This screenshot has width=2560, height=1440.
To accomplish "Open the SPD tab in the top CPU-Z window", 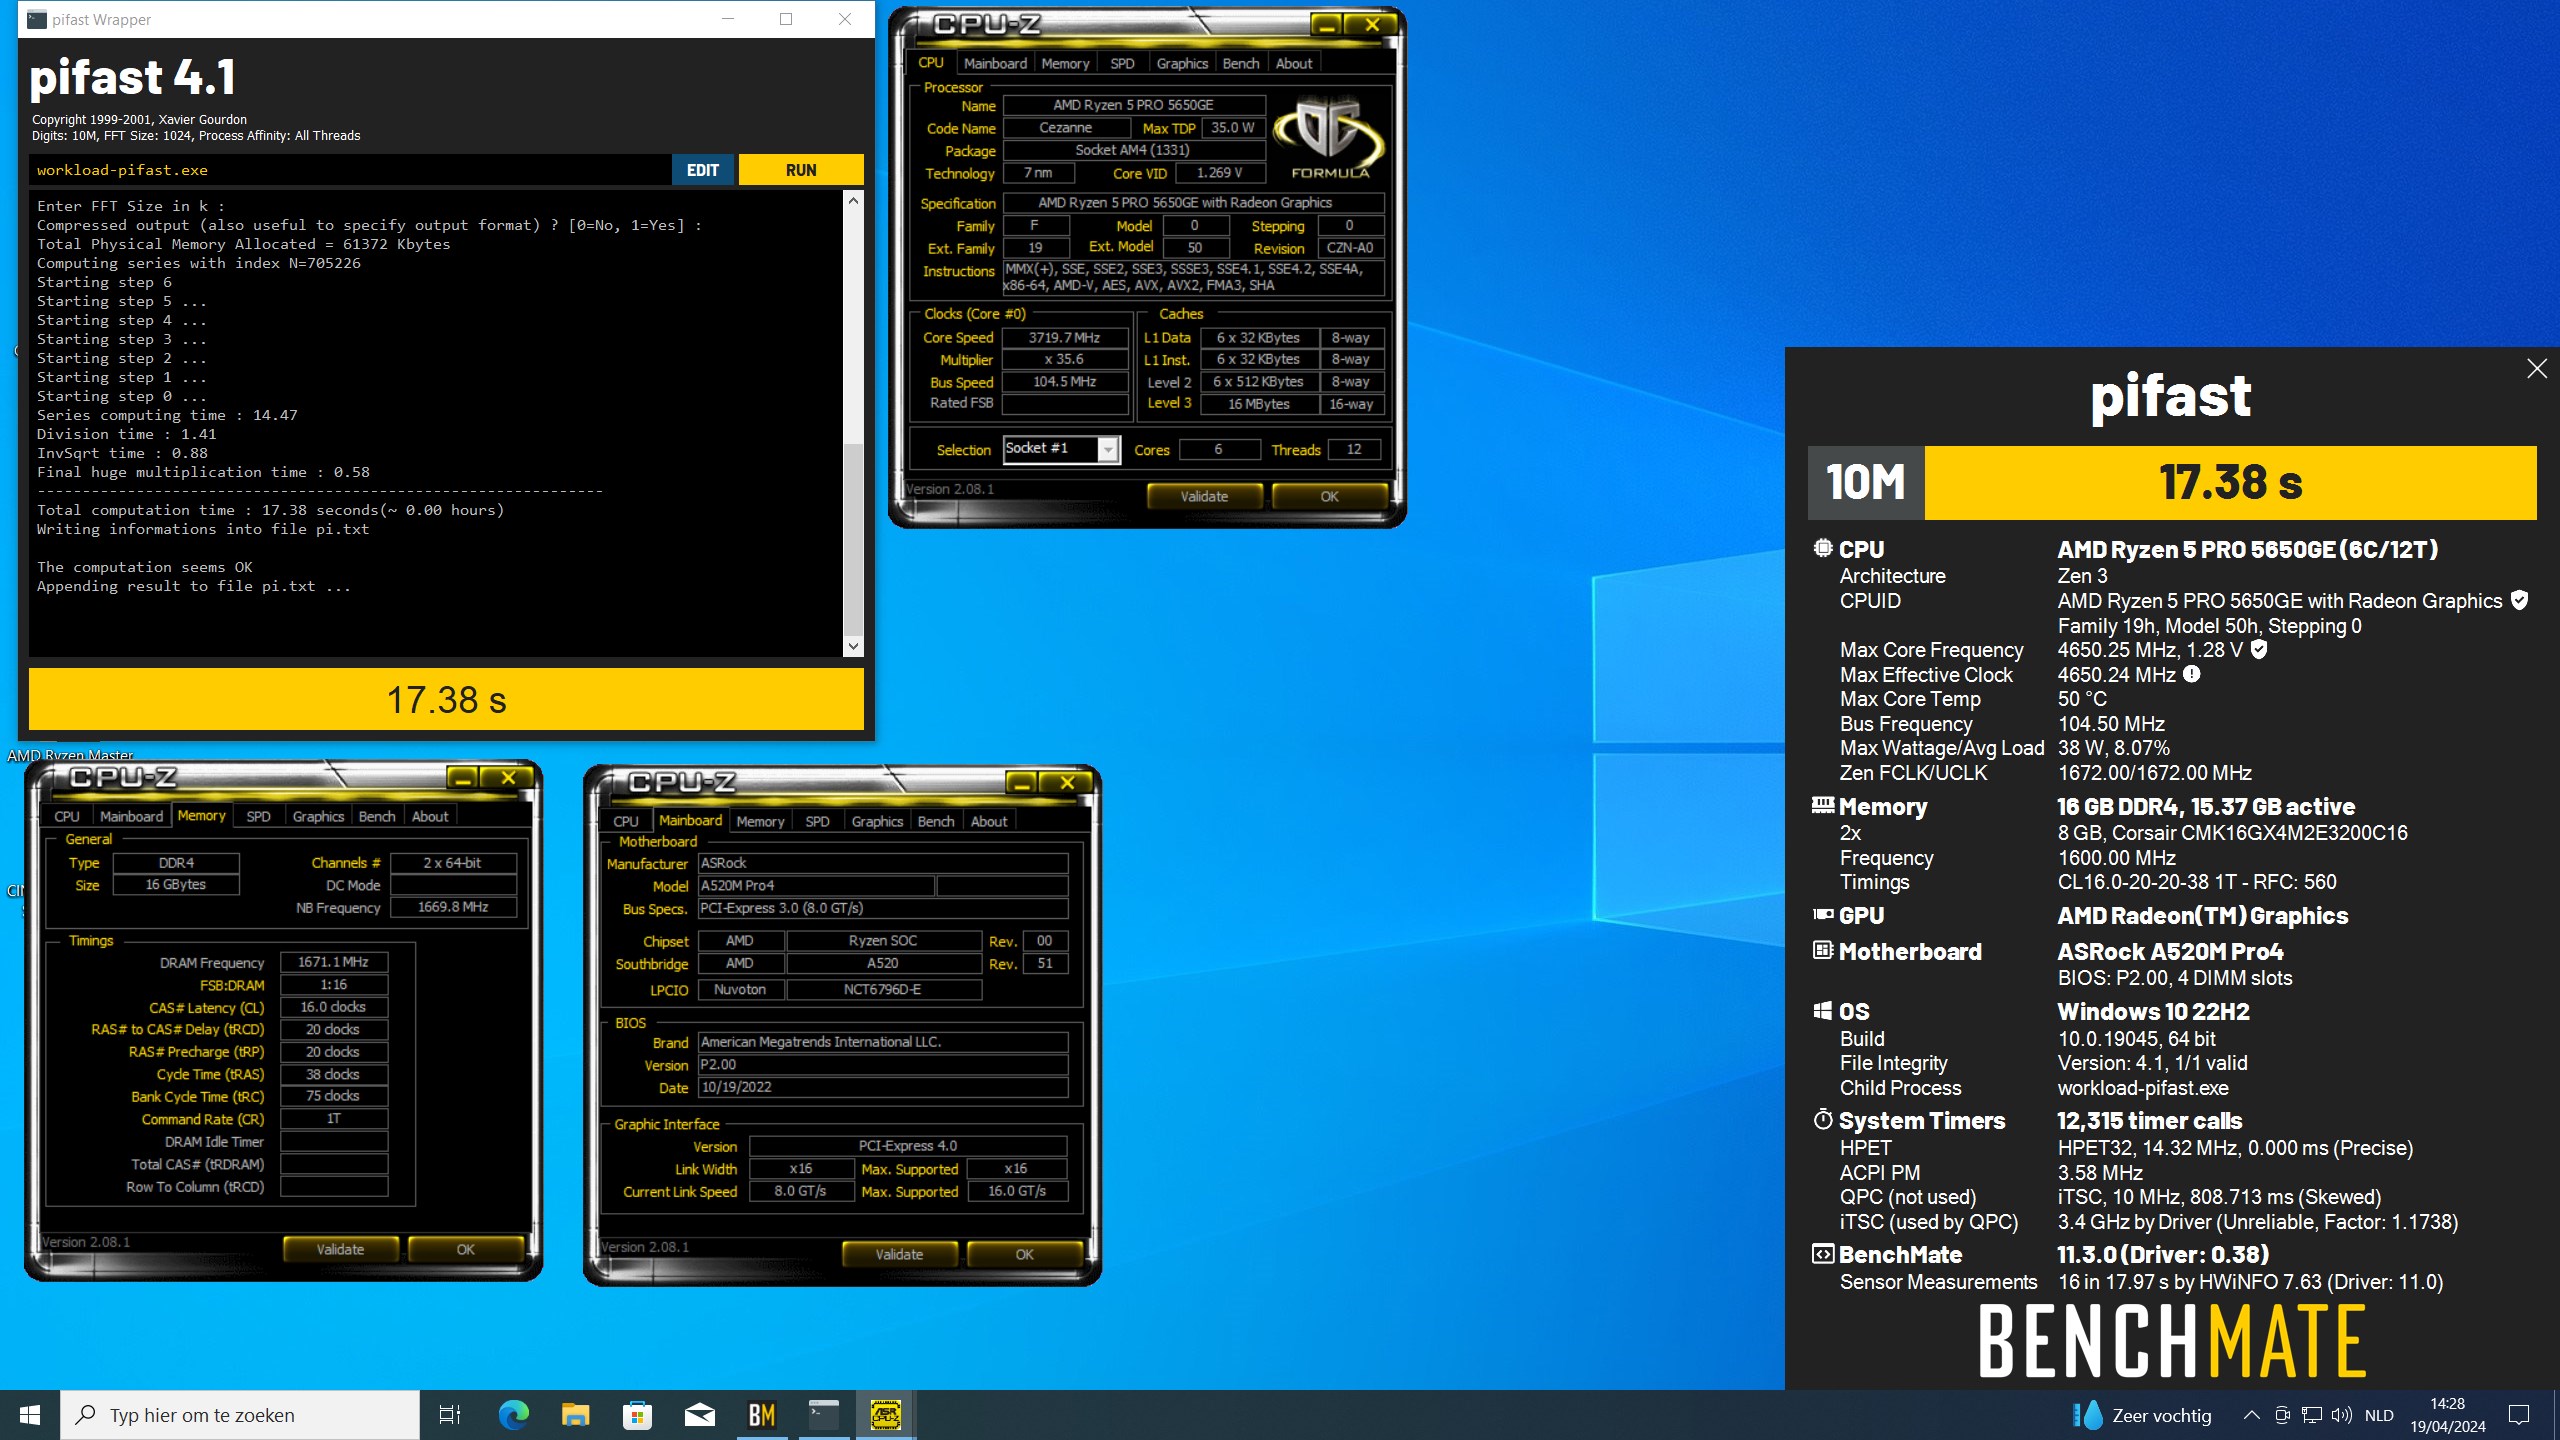I will click(1122, 63).
